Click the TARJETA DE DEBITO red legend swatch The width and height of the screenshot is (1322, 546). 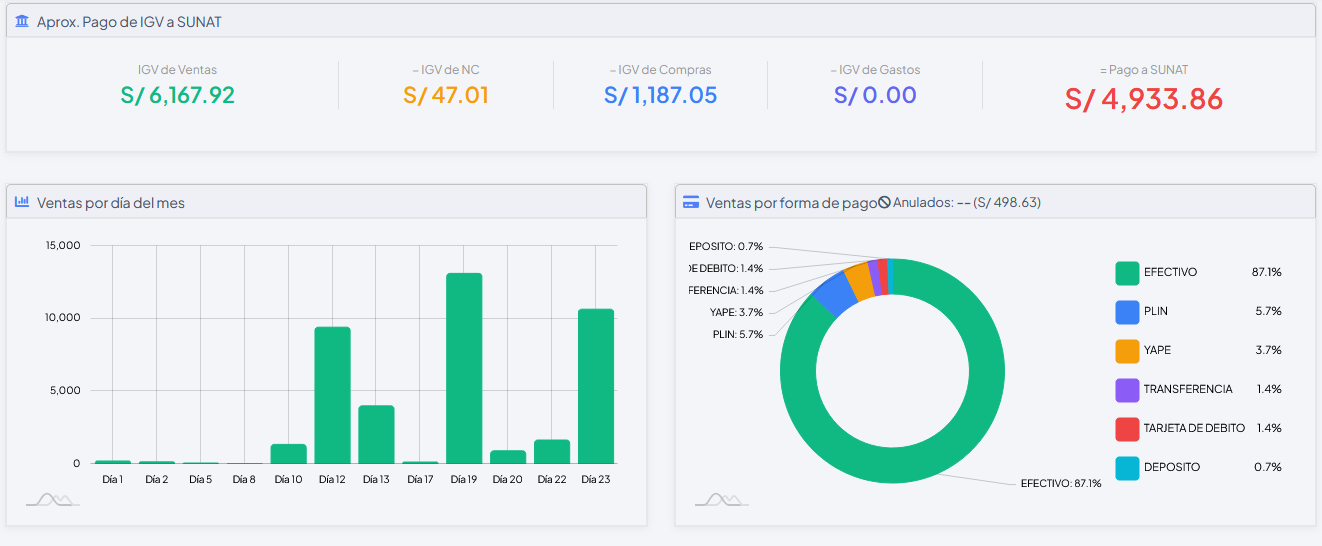point(1127,428)
